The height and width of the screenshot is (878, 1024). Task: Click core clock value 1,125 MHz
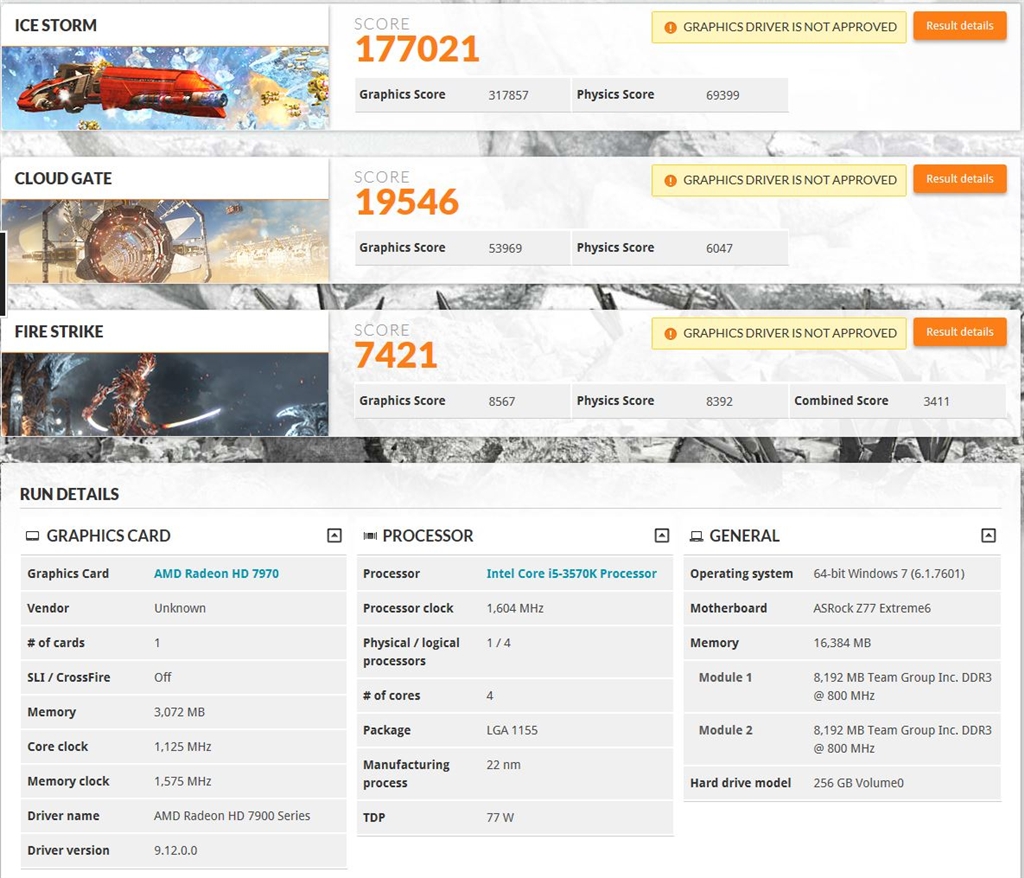[x=183, y=747]
